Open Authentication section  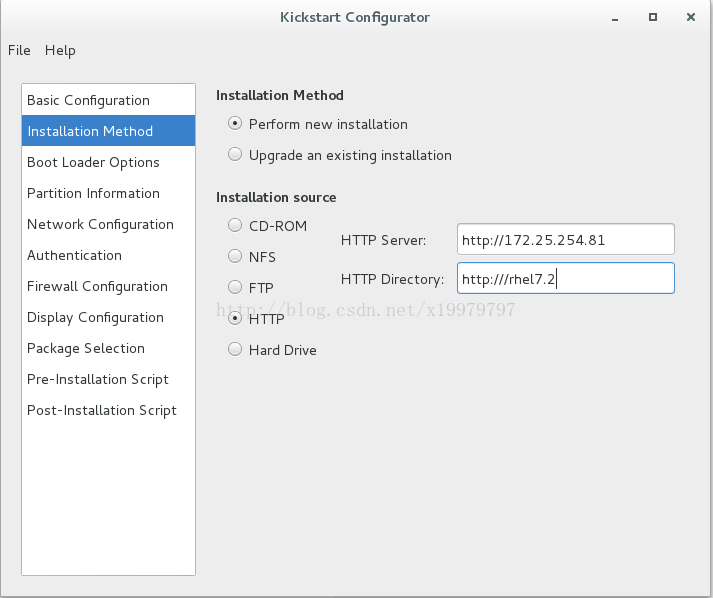pyautogui.click(x=108, y=255)
